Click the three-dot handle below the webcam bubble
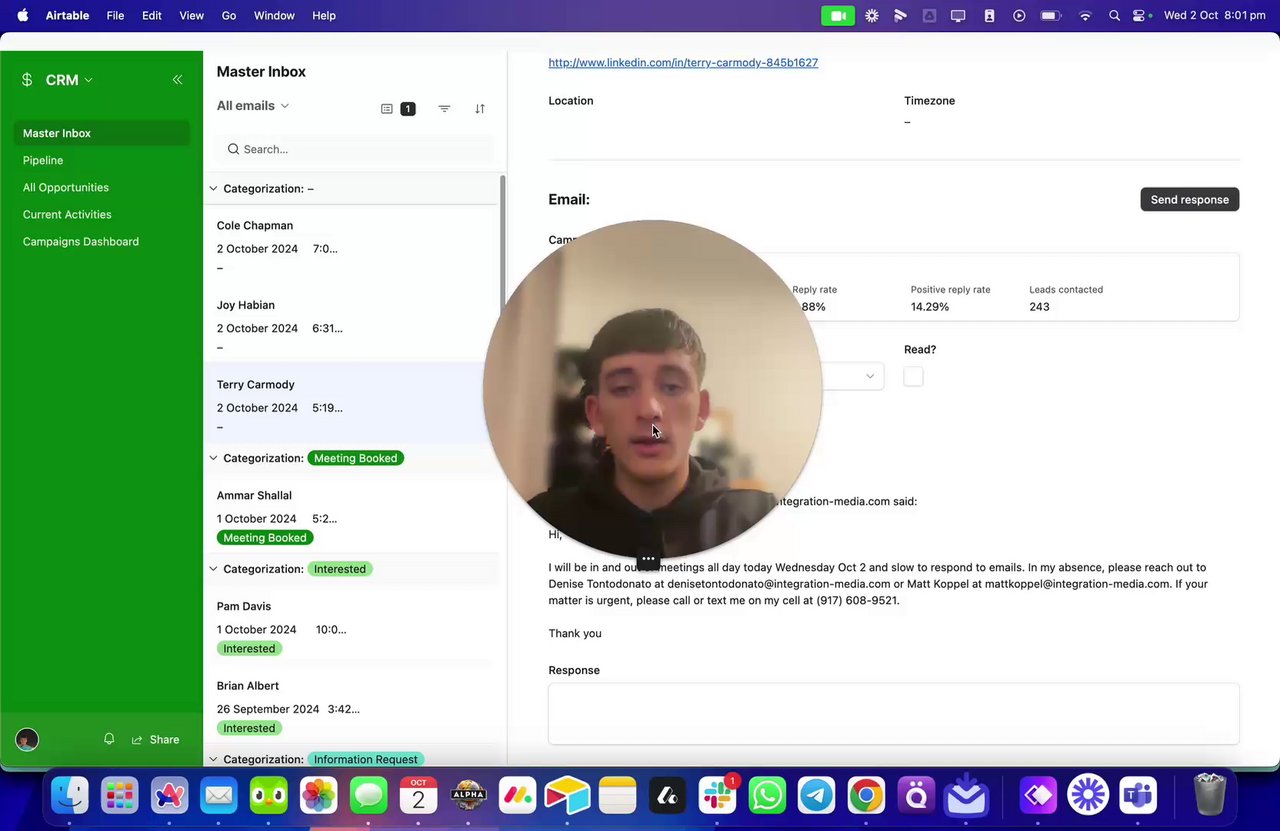 648,559
